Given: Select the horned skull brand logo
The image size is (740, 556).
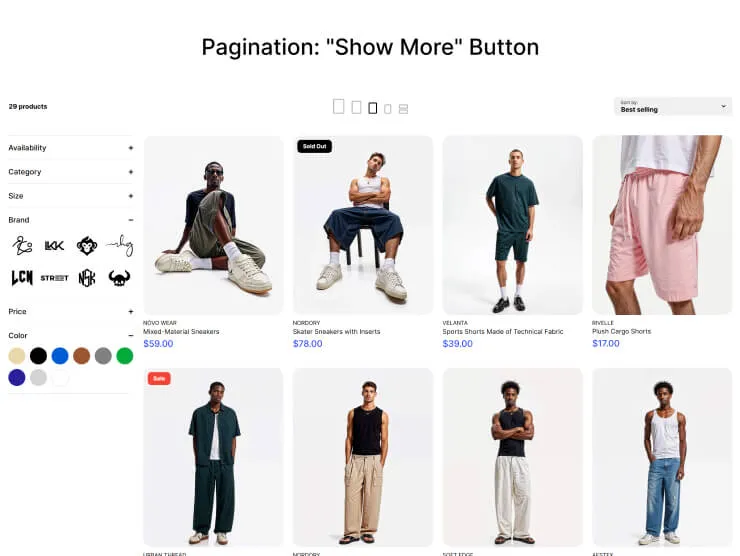Looking at the screenshot, I should [119, 278].
